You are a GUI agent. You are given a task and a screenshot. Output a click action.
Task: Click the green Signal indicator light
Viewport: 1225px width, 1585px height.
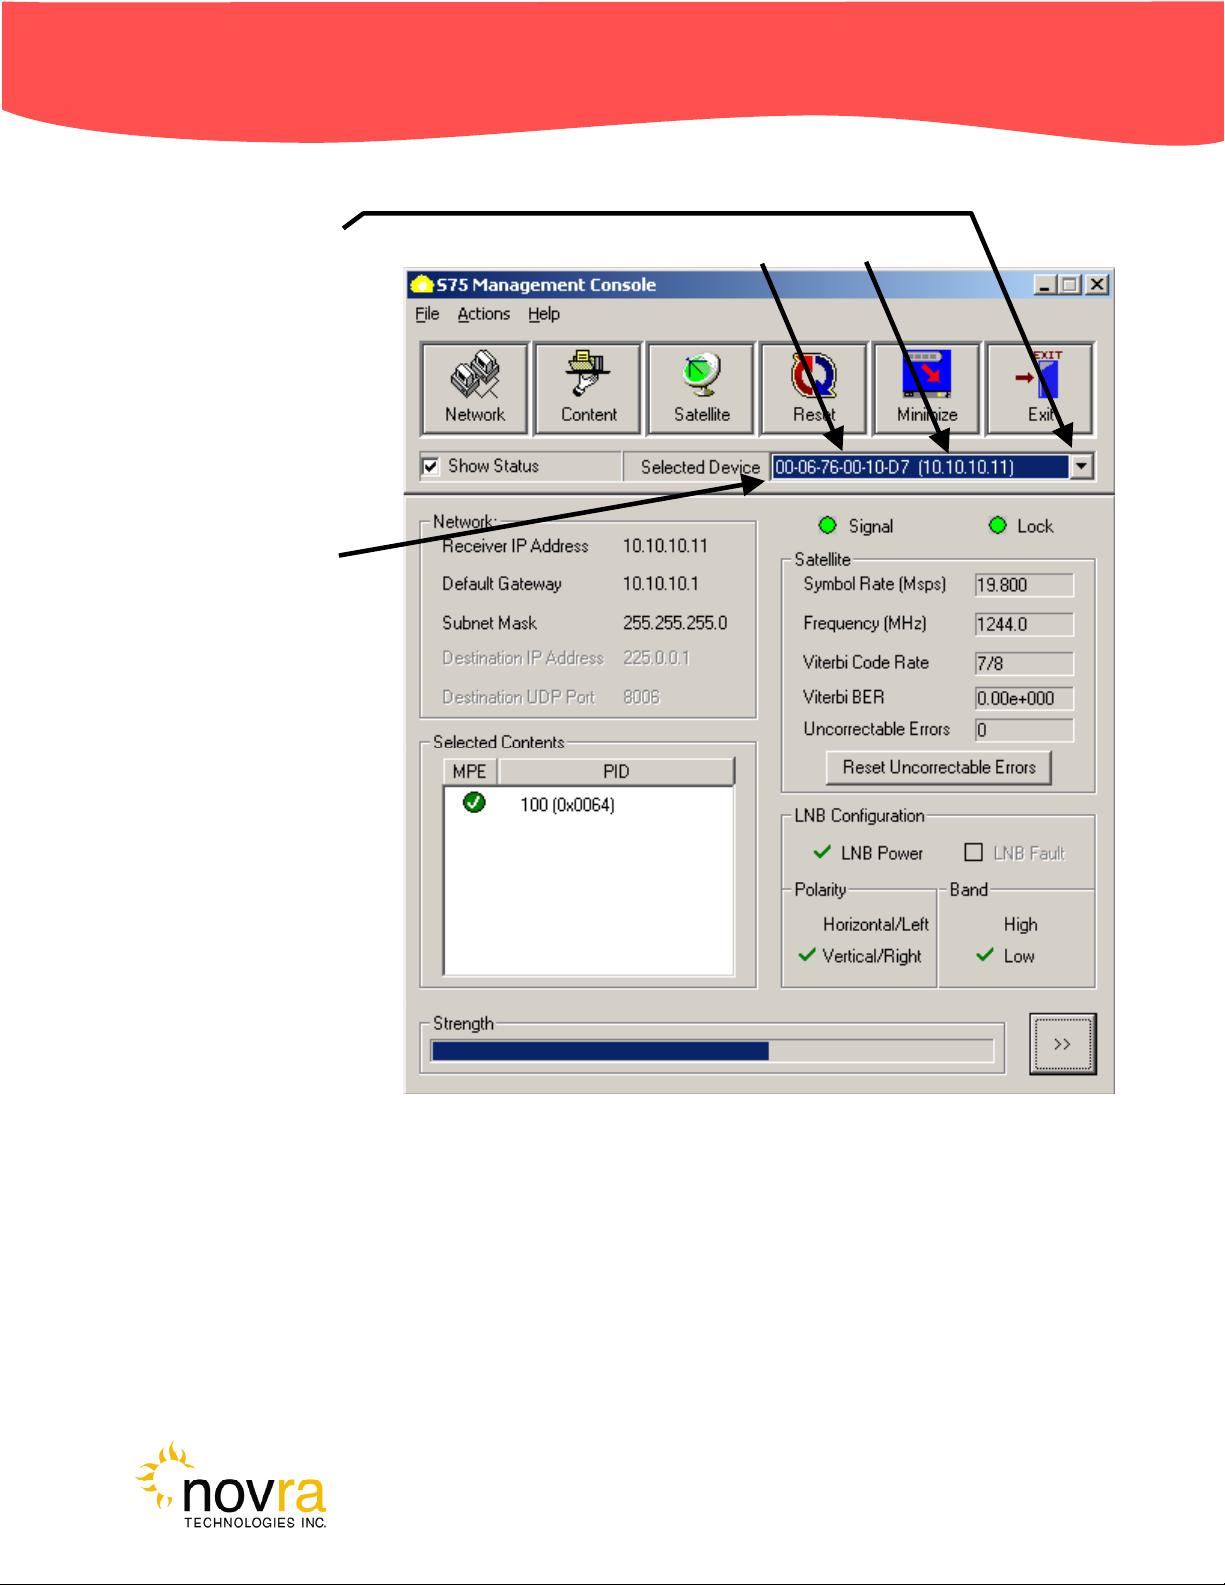827,525
